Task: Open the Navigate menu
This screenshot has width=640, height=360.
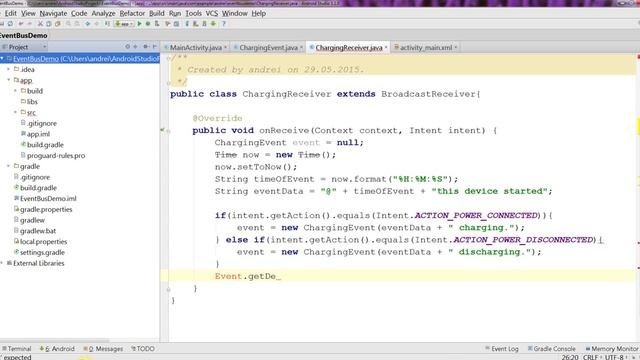Action: (x=53, y=13)
